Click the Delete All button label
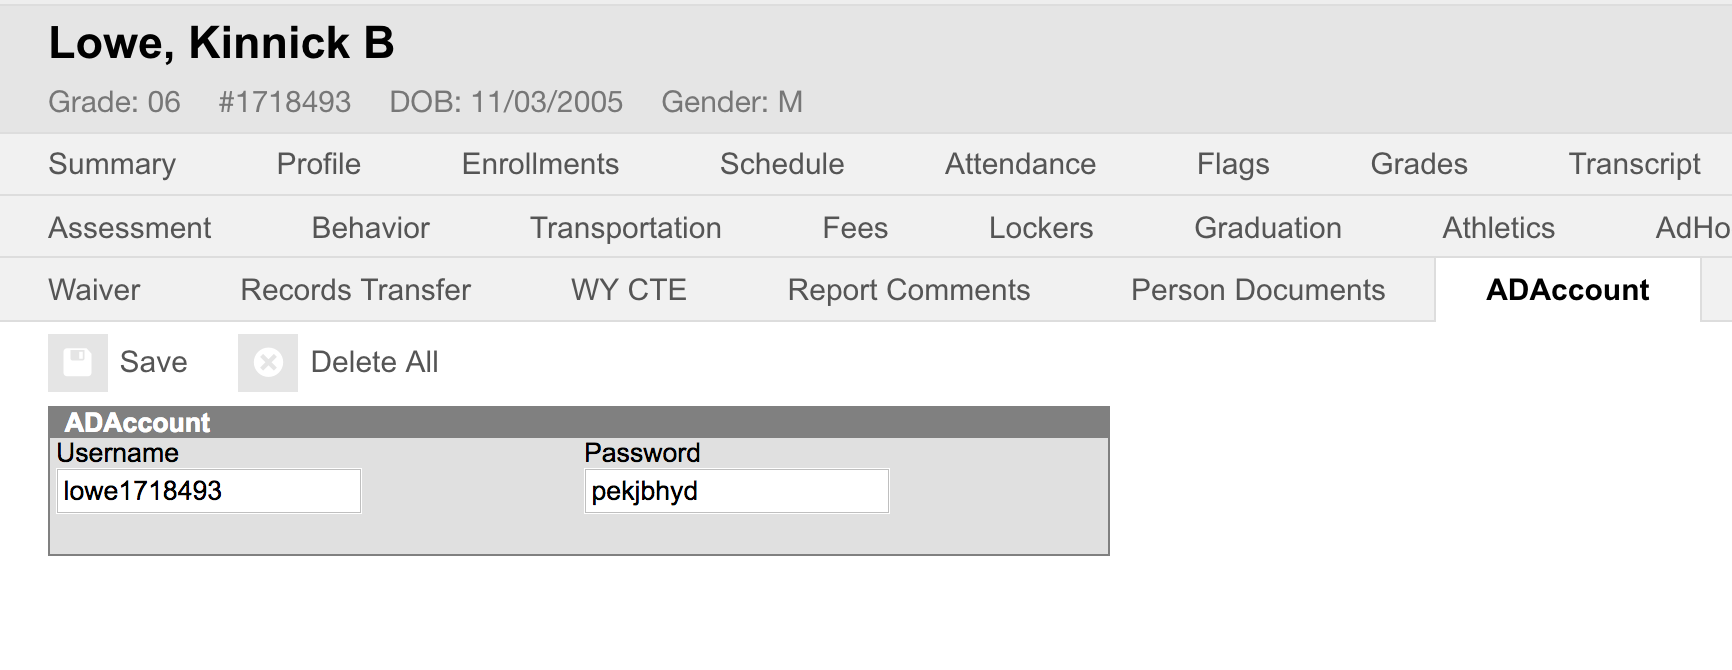The height and width of the screenshot is (670, 1732). click(x=375, y=362)
